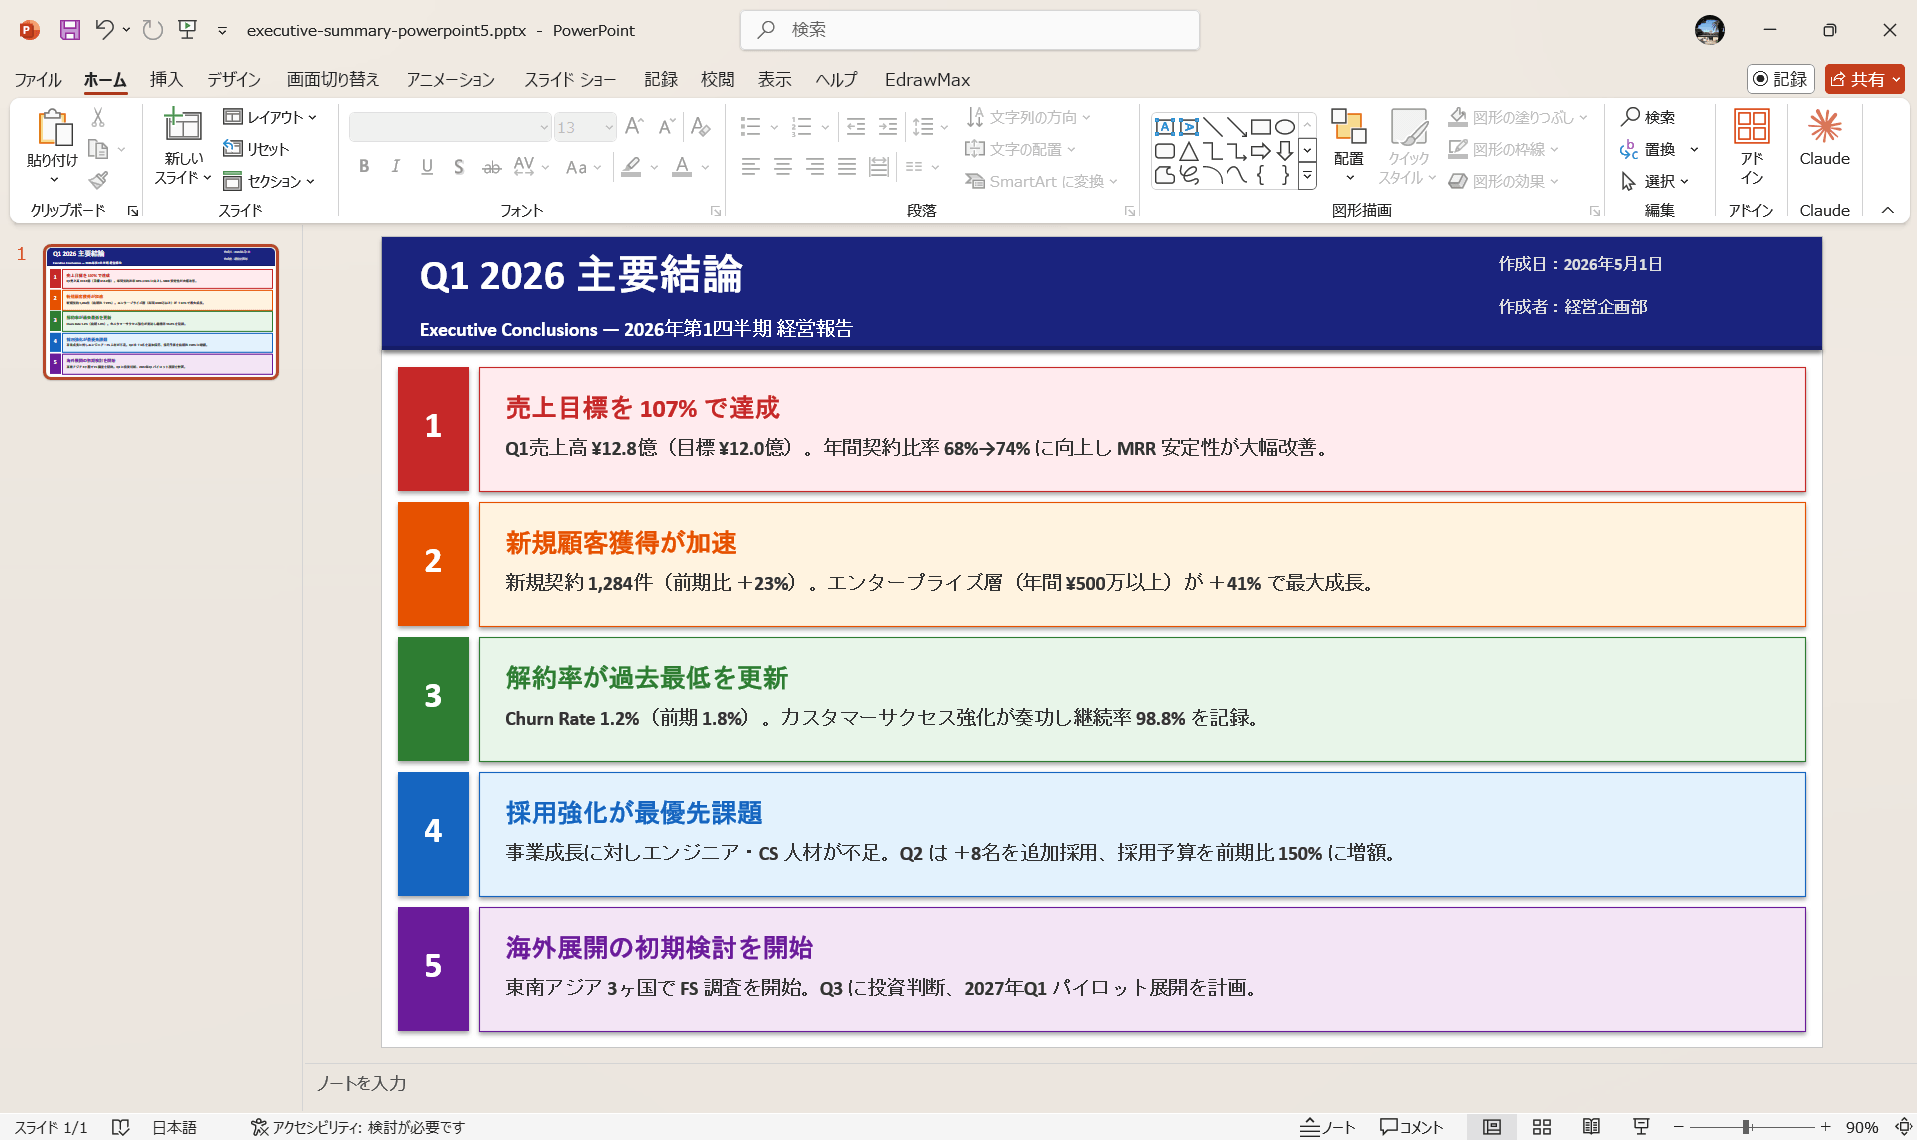
Task: Click the Redo icon in title bar
Action: (x=152, y=30)
